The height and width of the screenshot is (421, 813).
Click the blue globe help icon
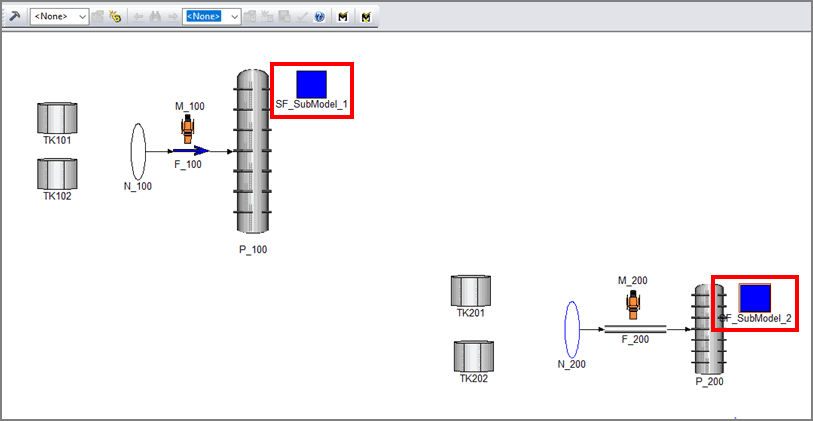point(319,17)
